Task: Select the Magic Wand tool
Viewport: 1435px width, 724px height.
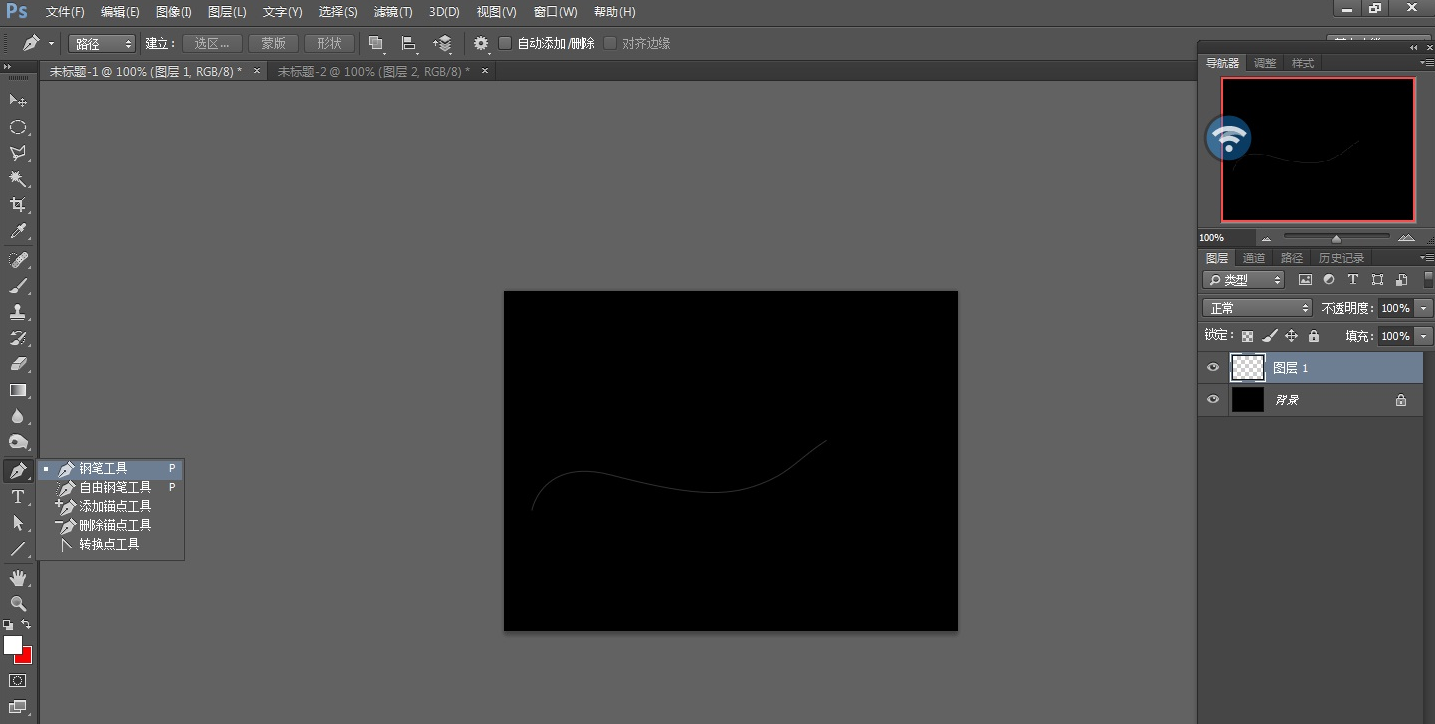Action: point(18,179)
